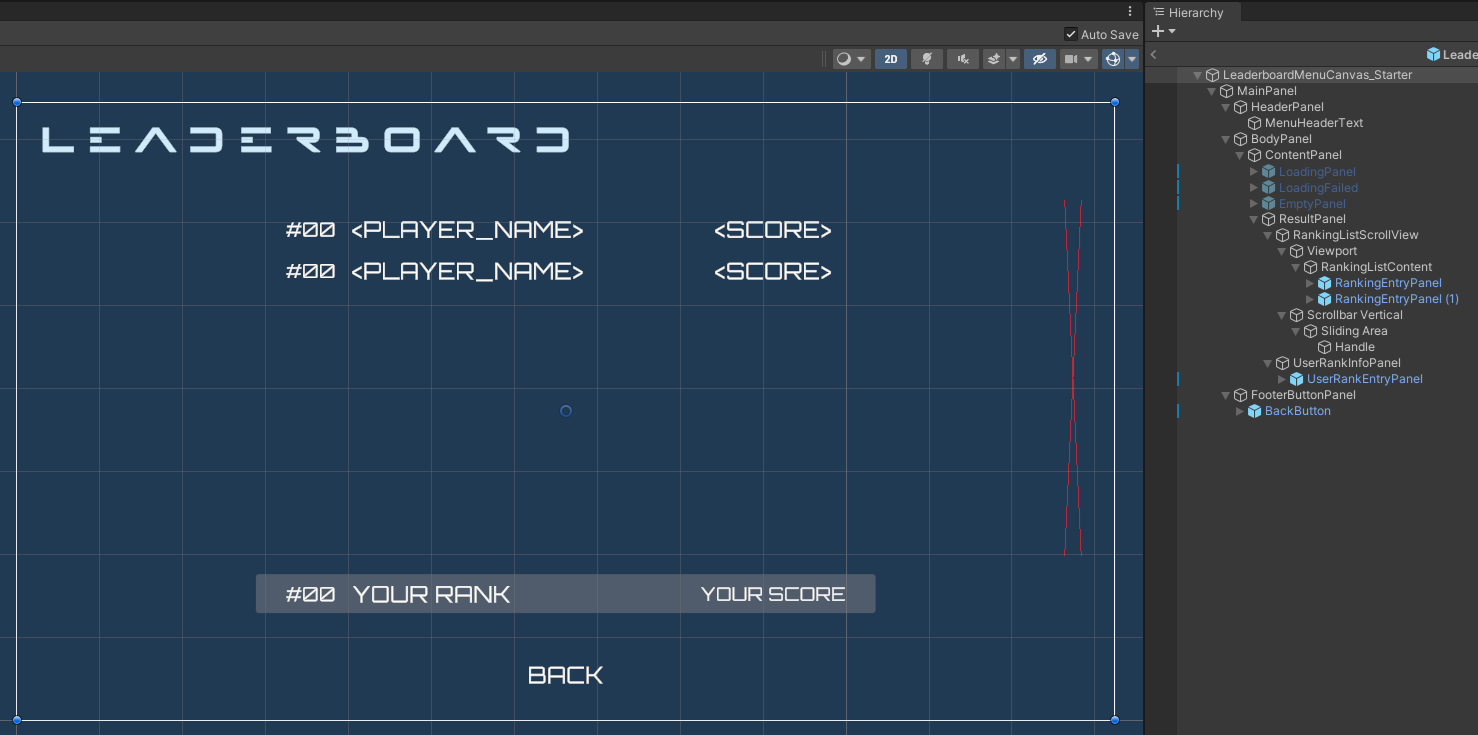Viewport: 1478px width, 735px height.
Task: Click the prefab icon beside EmptyPanel
Action: point(1269,204)
